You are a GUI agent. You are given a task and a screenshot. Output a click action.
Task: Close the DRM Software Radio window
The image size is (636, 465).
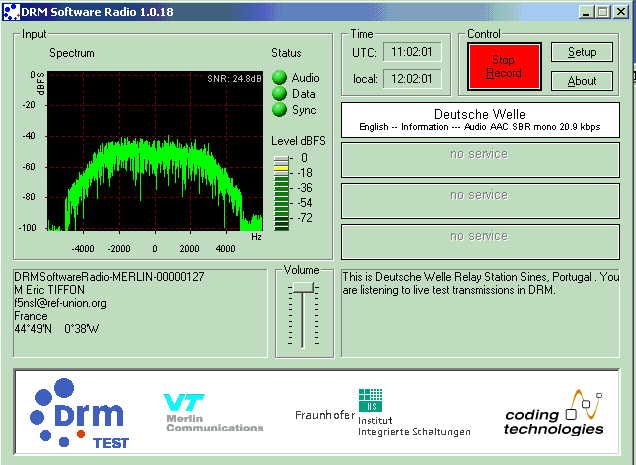(621, 12)
